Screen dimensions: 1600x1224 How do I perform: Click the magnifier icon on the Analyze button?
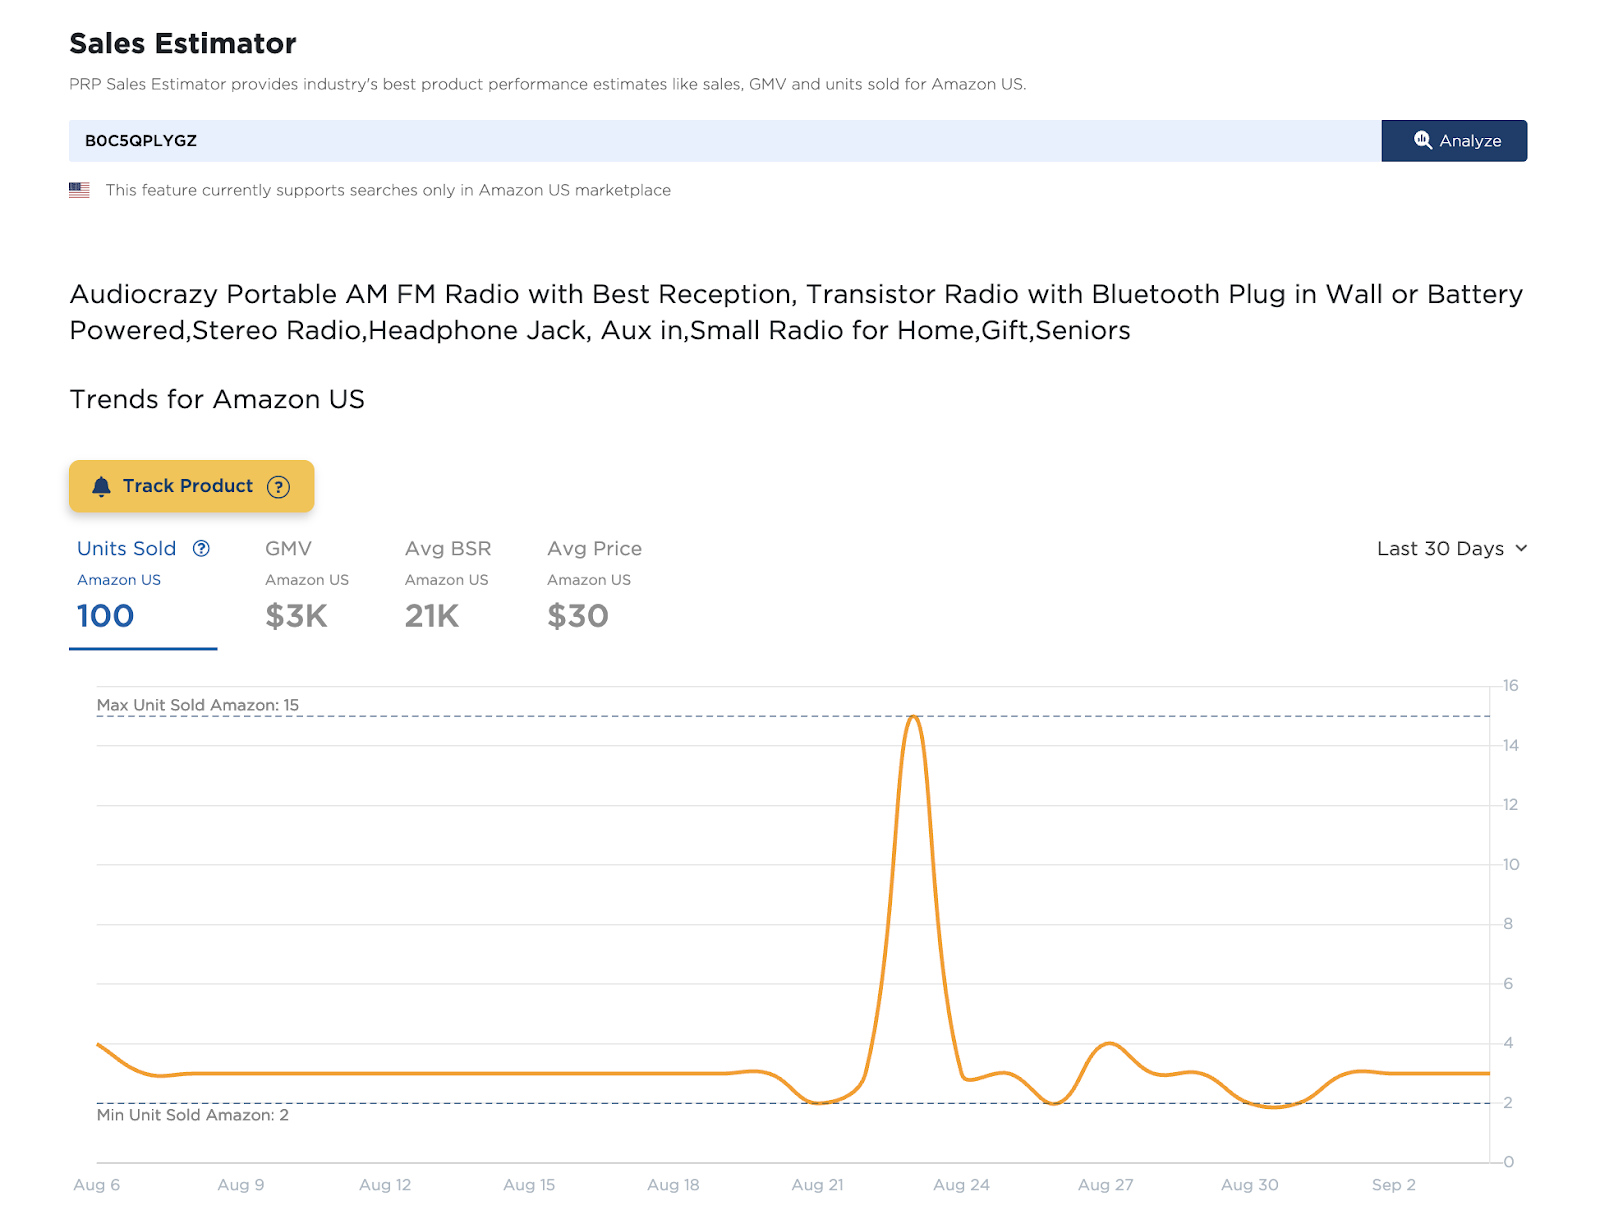[1422, 140]
